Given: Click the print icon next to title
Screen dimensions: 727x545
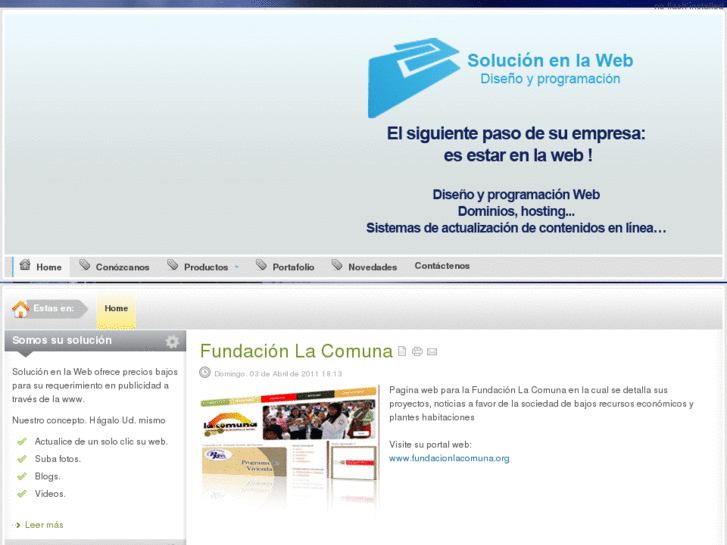Looking at the screenshot, I should click(417, 352).
